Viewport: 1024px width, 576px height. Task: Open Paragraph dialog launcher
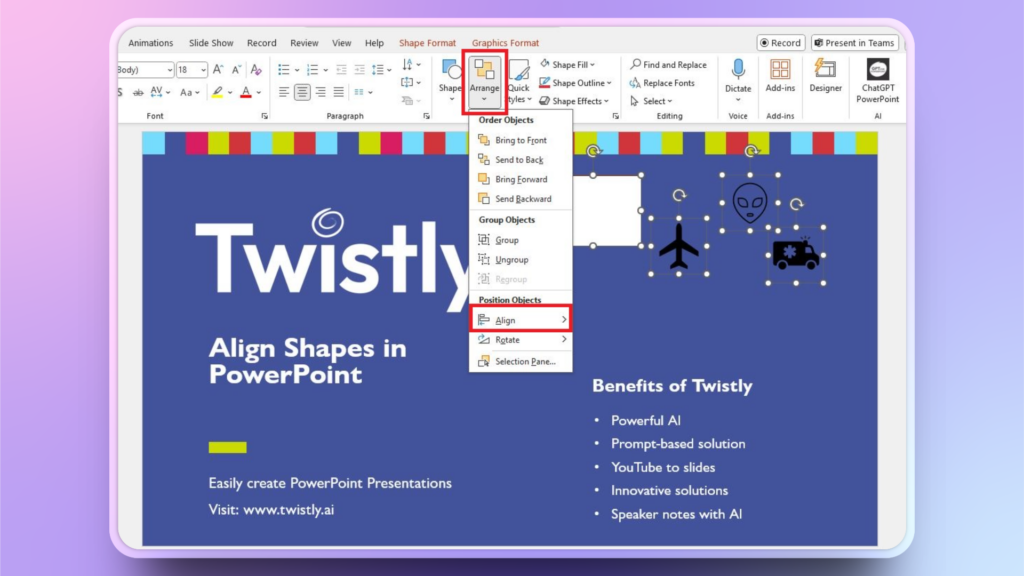pyautogui.click(x=426, y=116)
